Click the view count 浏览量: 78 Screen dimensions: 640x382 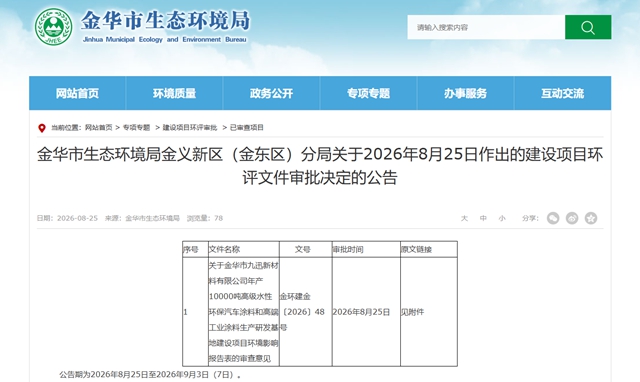205,218
